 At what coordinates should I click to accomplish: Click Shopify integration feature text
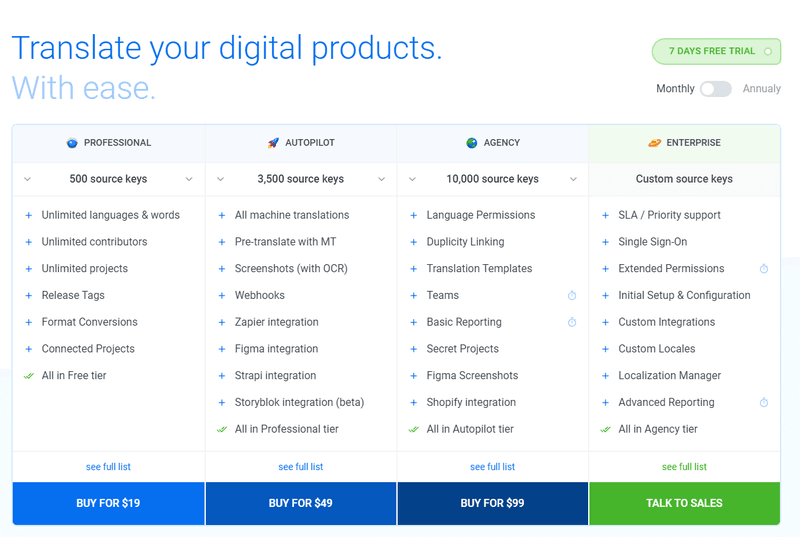click(471, 402)
